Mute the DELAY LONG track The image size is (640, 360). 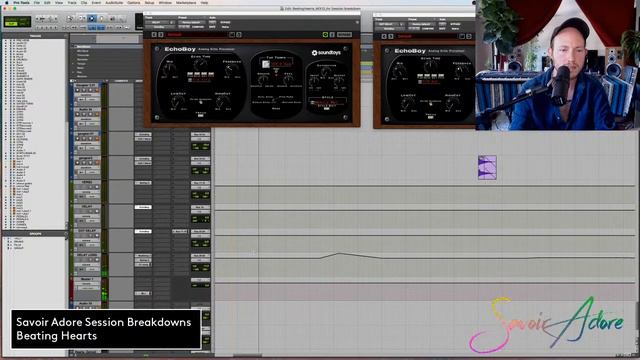[97, 260]
